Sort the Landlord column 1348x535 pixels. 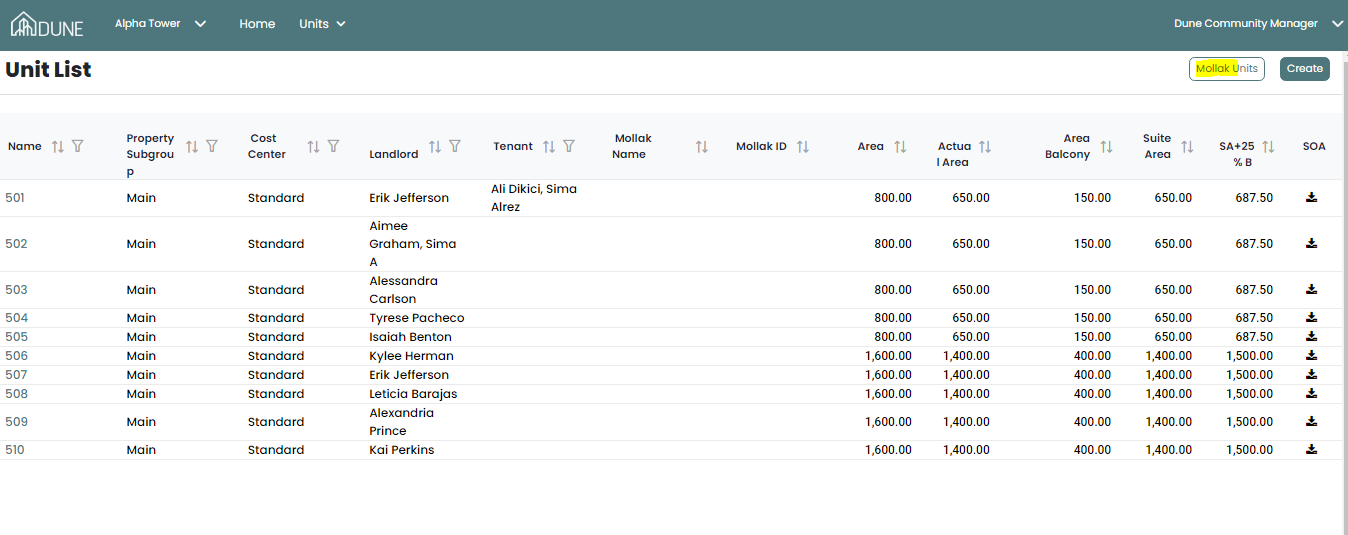[x=435, y=146]
